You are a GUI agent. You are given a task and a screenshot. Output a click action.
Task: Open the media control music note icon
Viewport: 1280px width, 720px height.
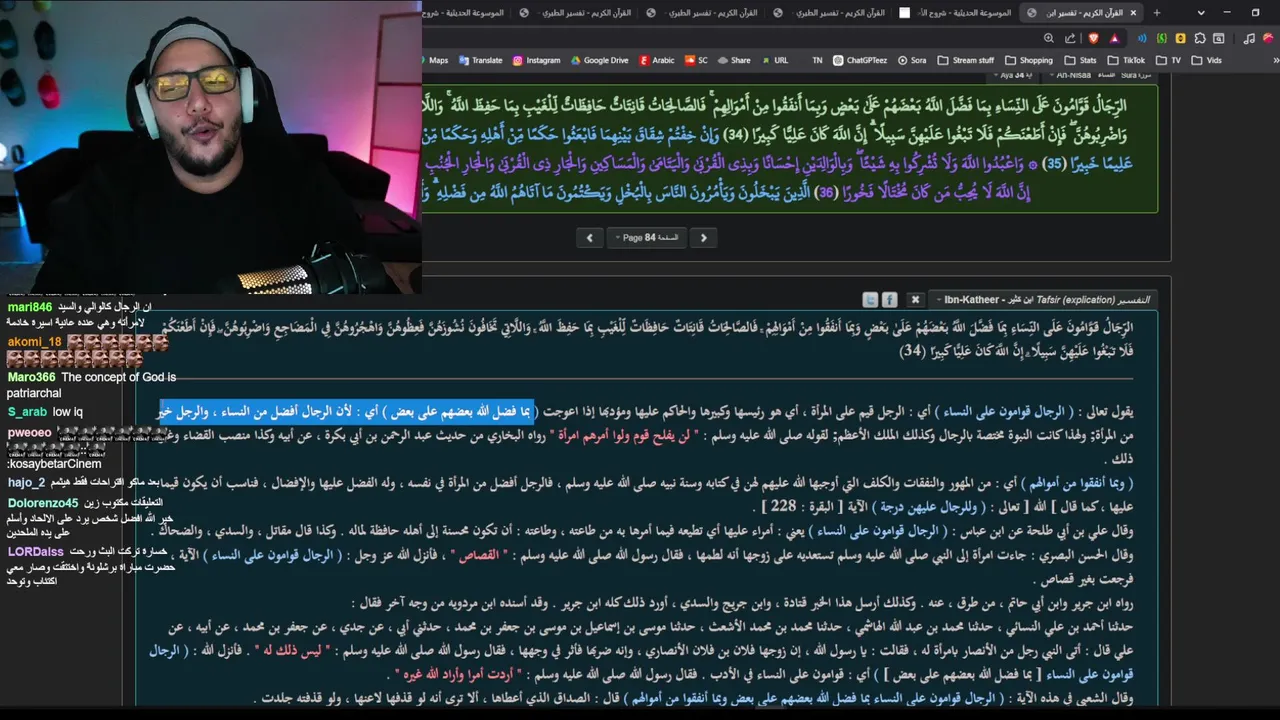click(x=1249, y=38)
